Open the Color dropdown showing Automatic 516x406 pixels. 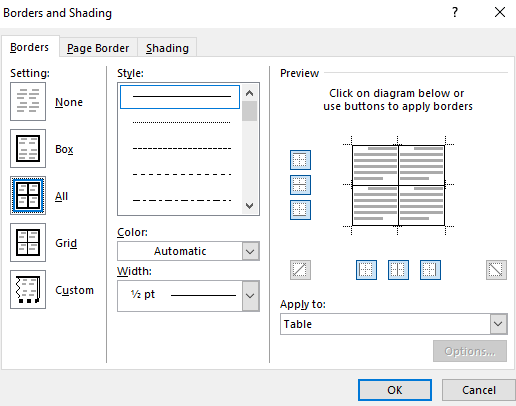(188, 251)
